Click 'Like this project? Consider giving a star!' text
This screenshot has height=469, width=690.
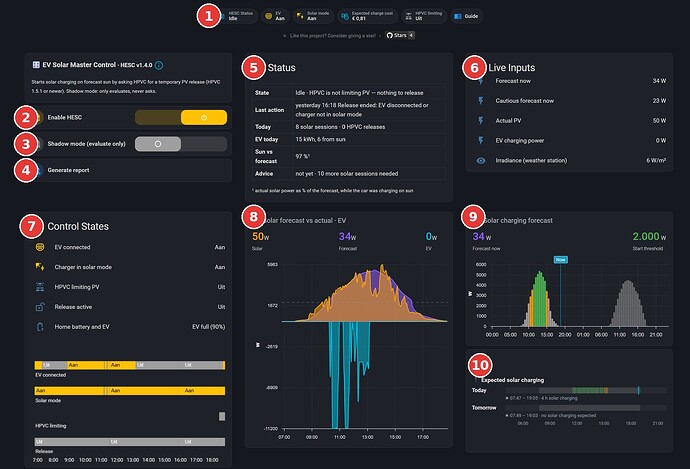pos(333,36)
